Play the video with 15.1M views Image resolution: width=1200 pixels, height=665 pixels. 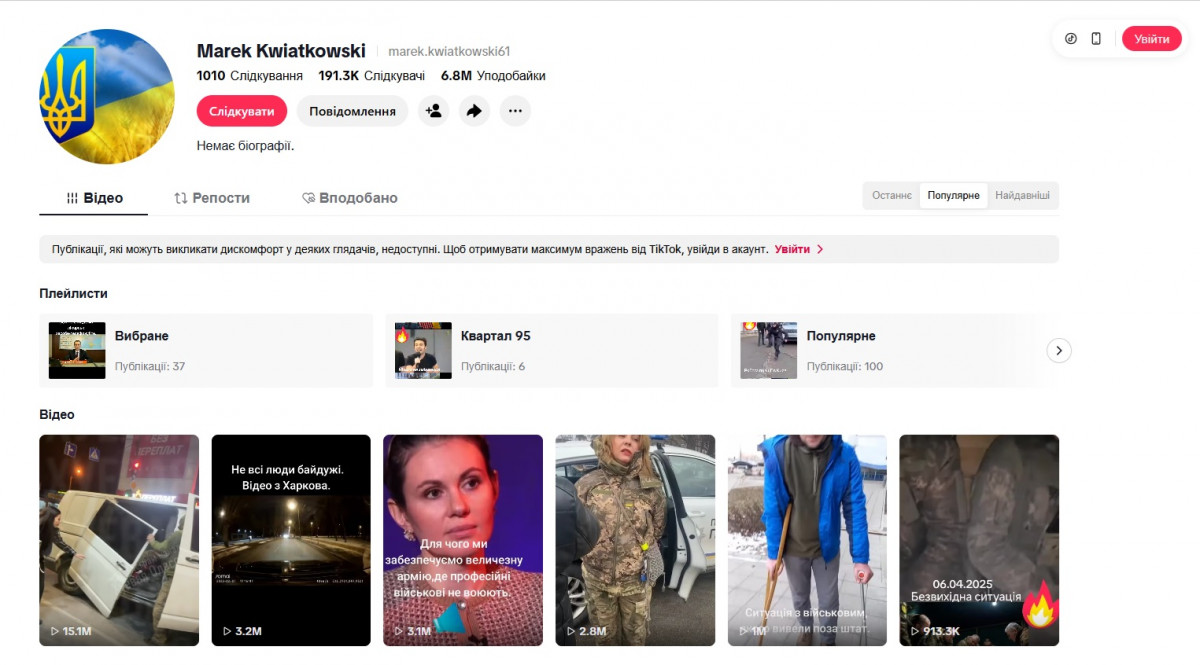pyautogui.click(x=119, y=540)
